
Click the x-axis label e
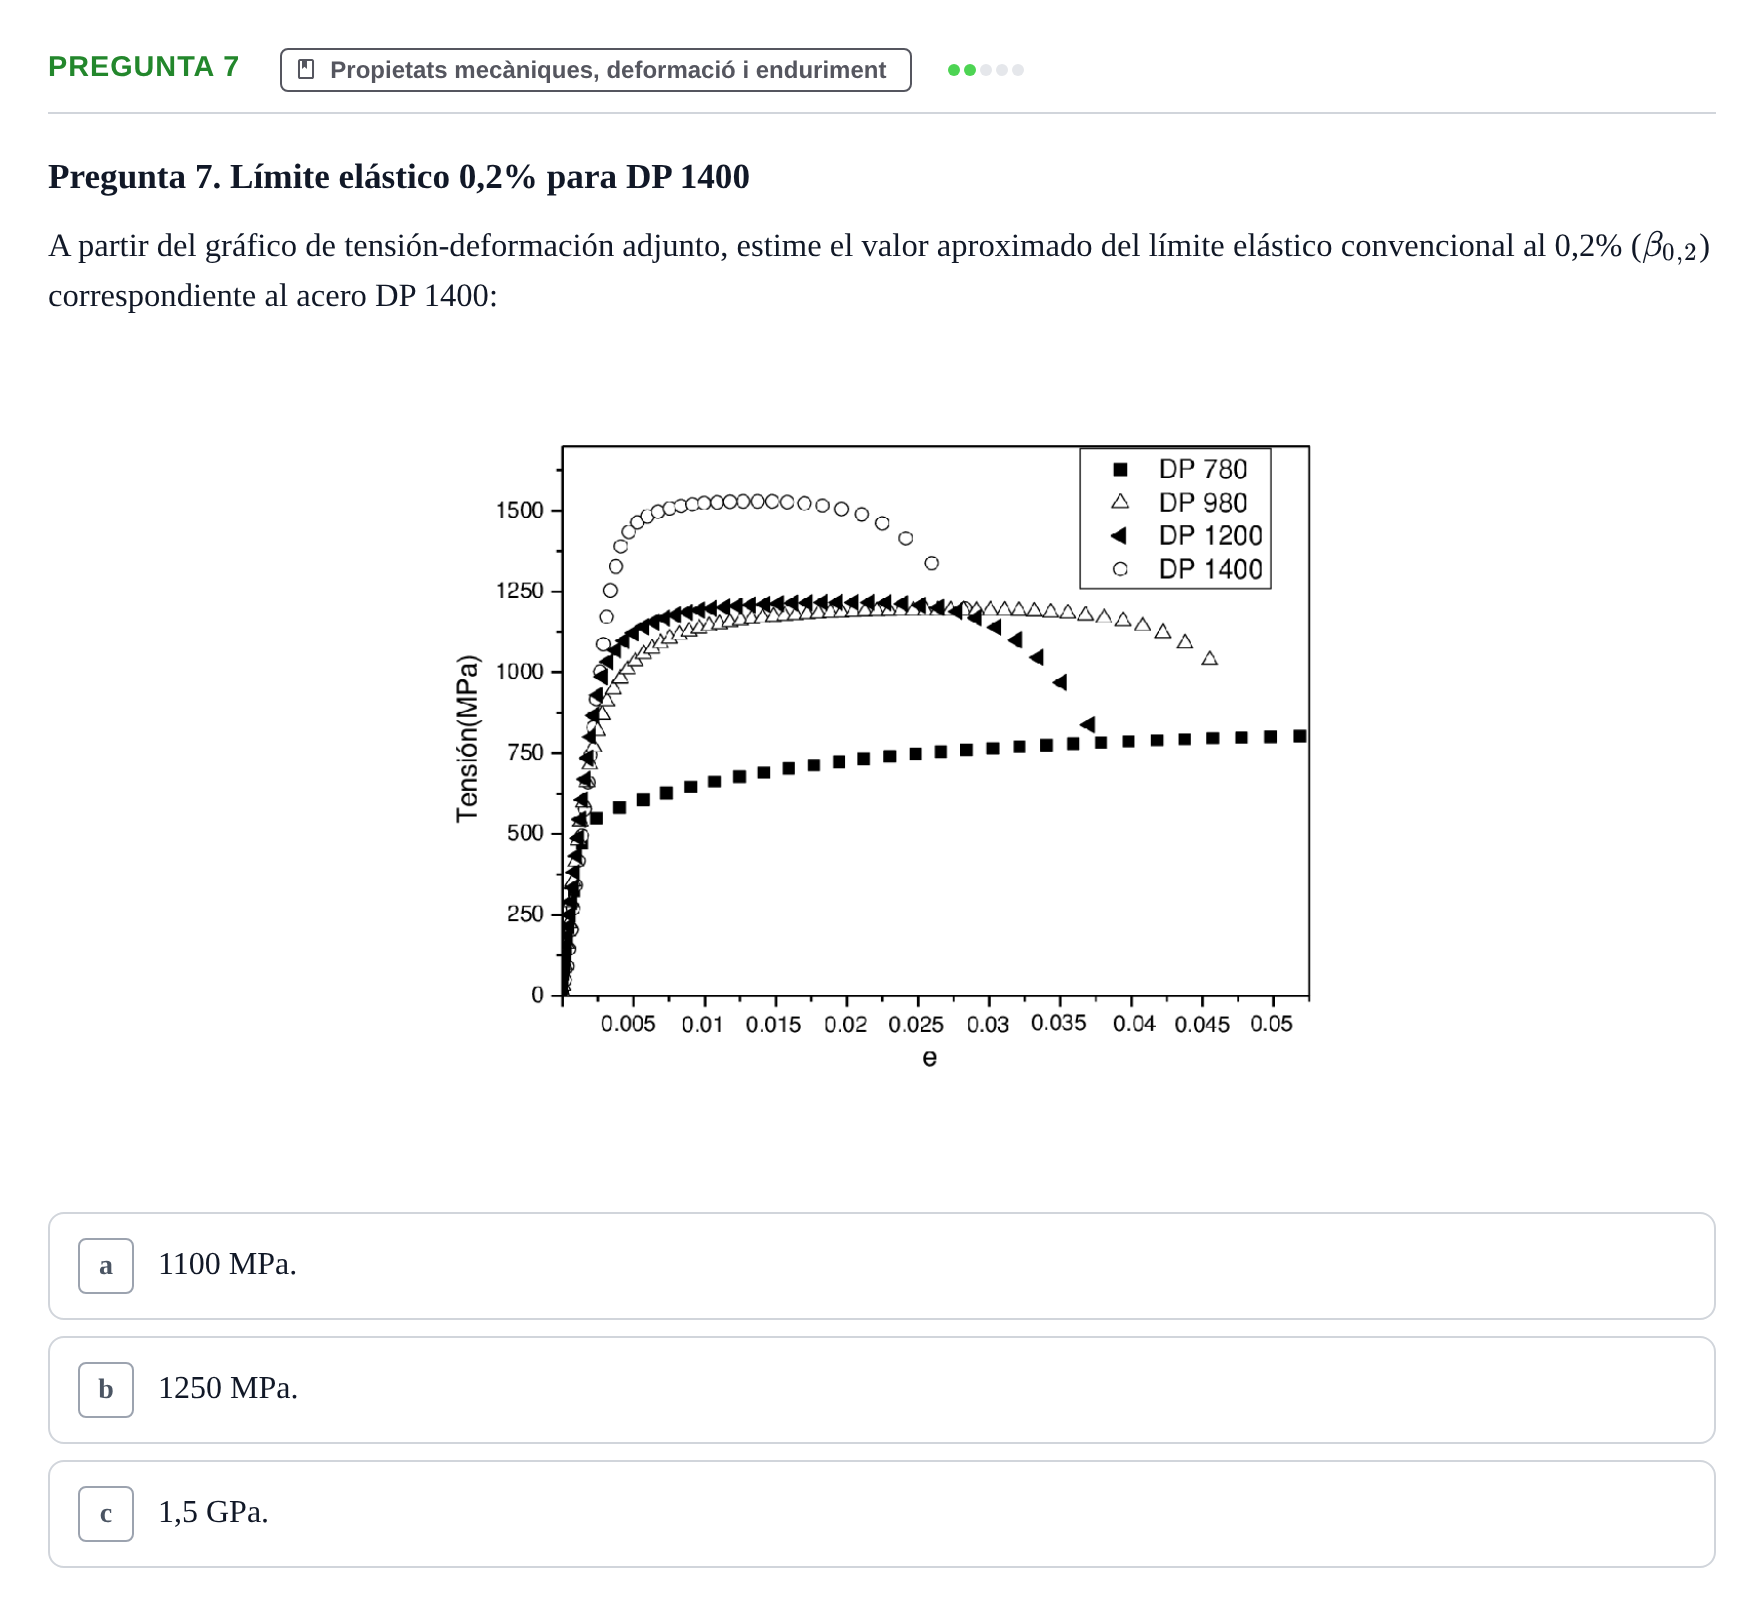click(x=929, y=1058)
